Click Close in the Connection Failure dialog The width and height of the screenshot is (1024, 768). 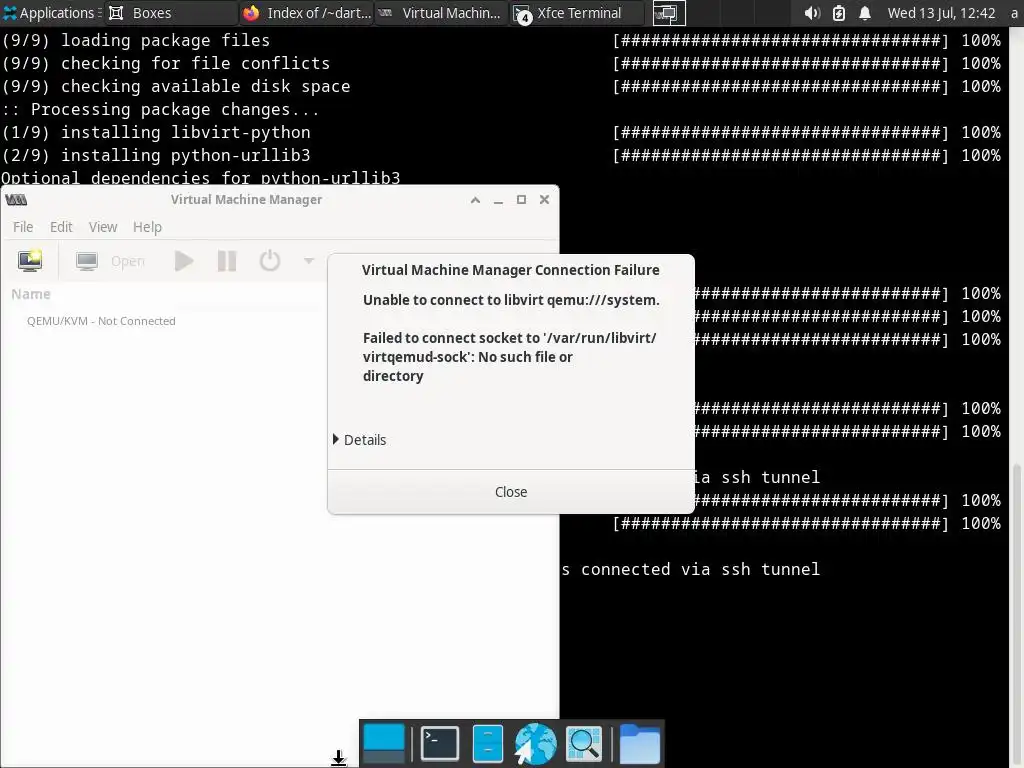511,492
